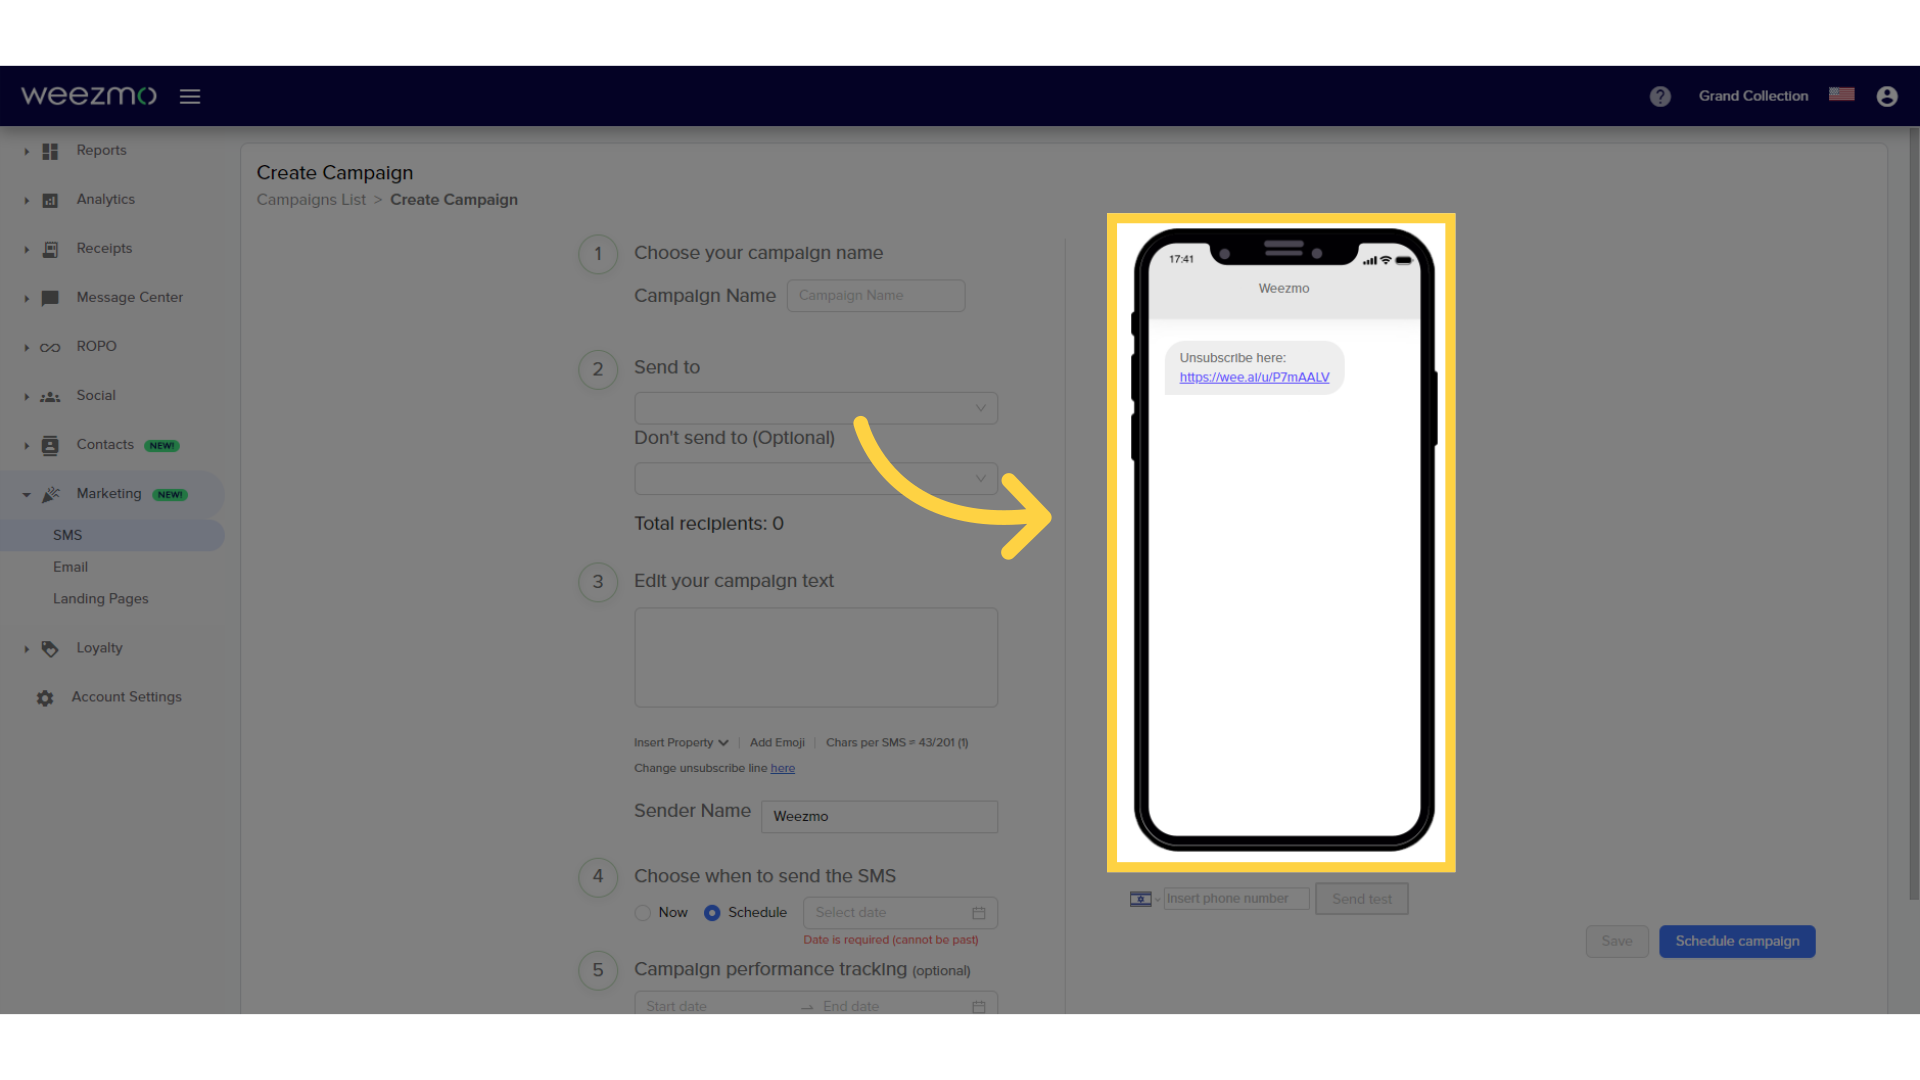Click the Landing Pages menu item
1920x1080 pixels.
pos(100,599)
